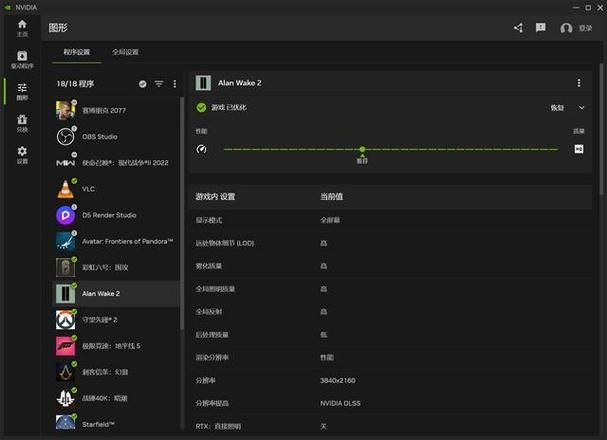Click the 全屏幕 value
This screenshot has height=440, width=607.
click(330, 220)
